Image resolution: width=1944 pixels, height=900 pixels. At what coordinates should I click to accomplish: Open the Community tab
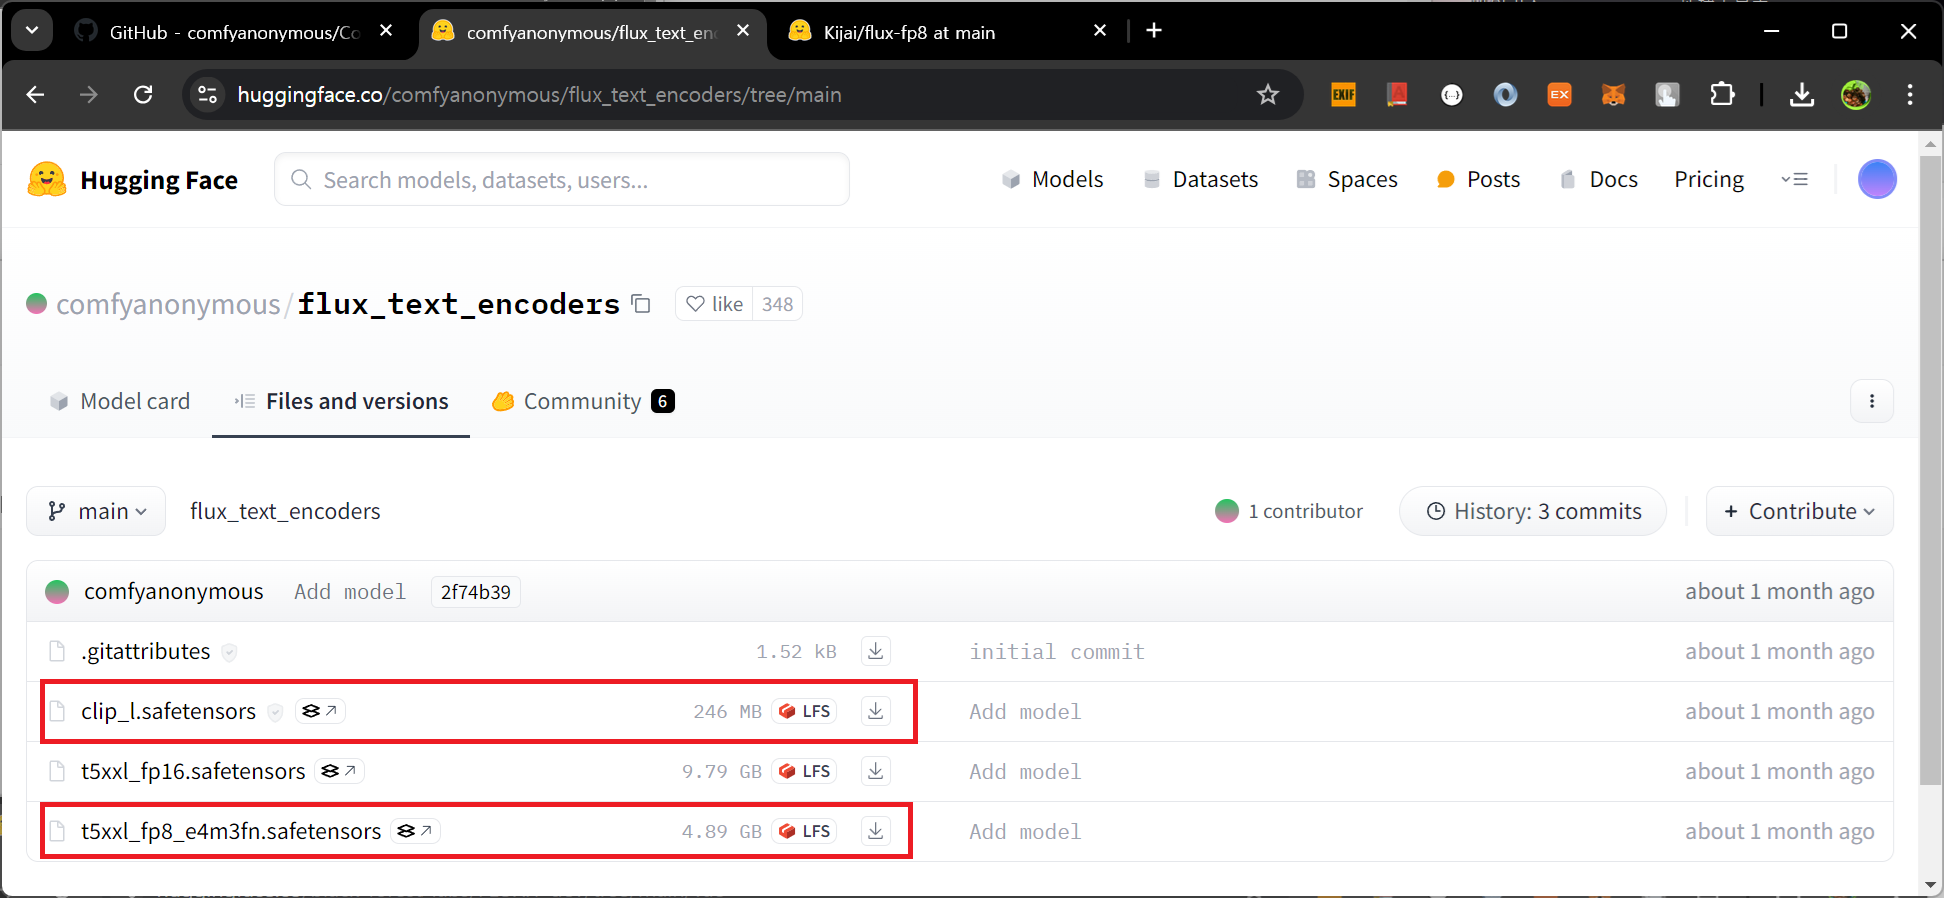tap(583, 402)
